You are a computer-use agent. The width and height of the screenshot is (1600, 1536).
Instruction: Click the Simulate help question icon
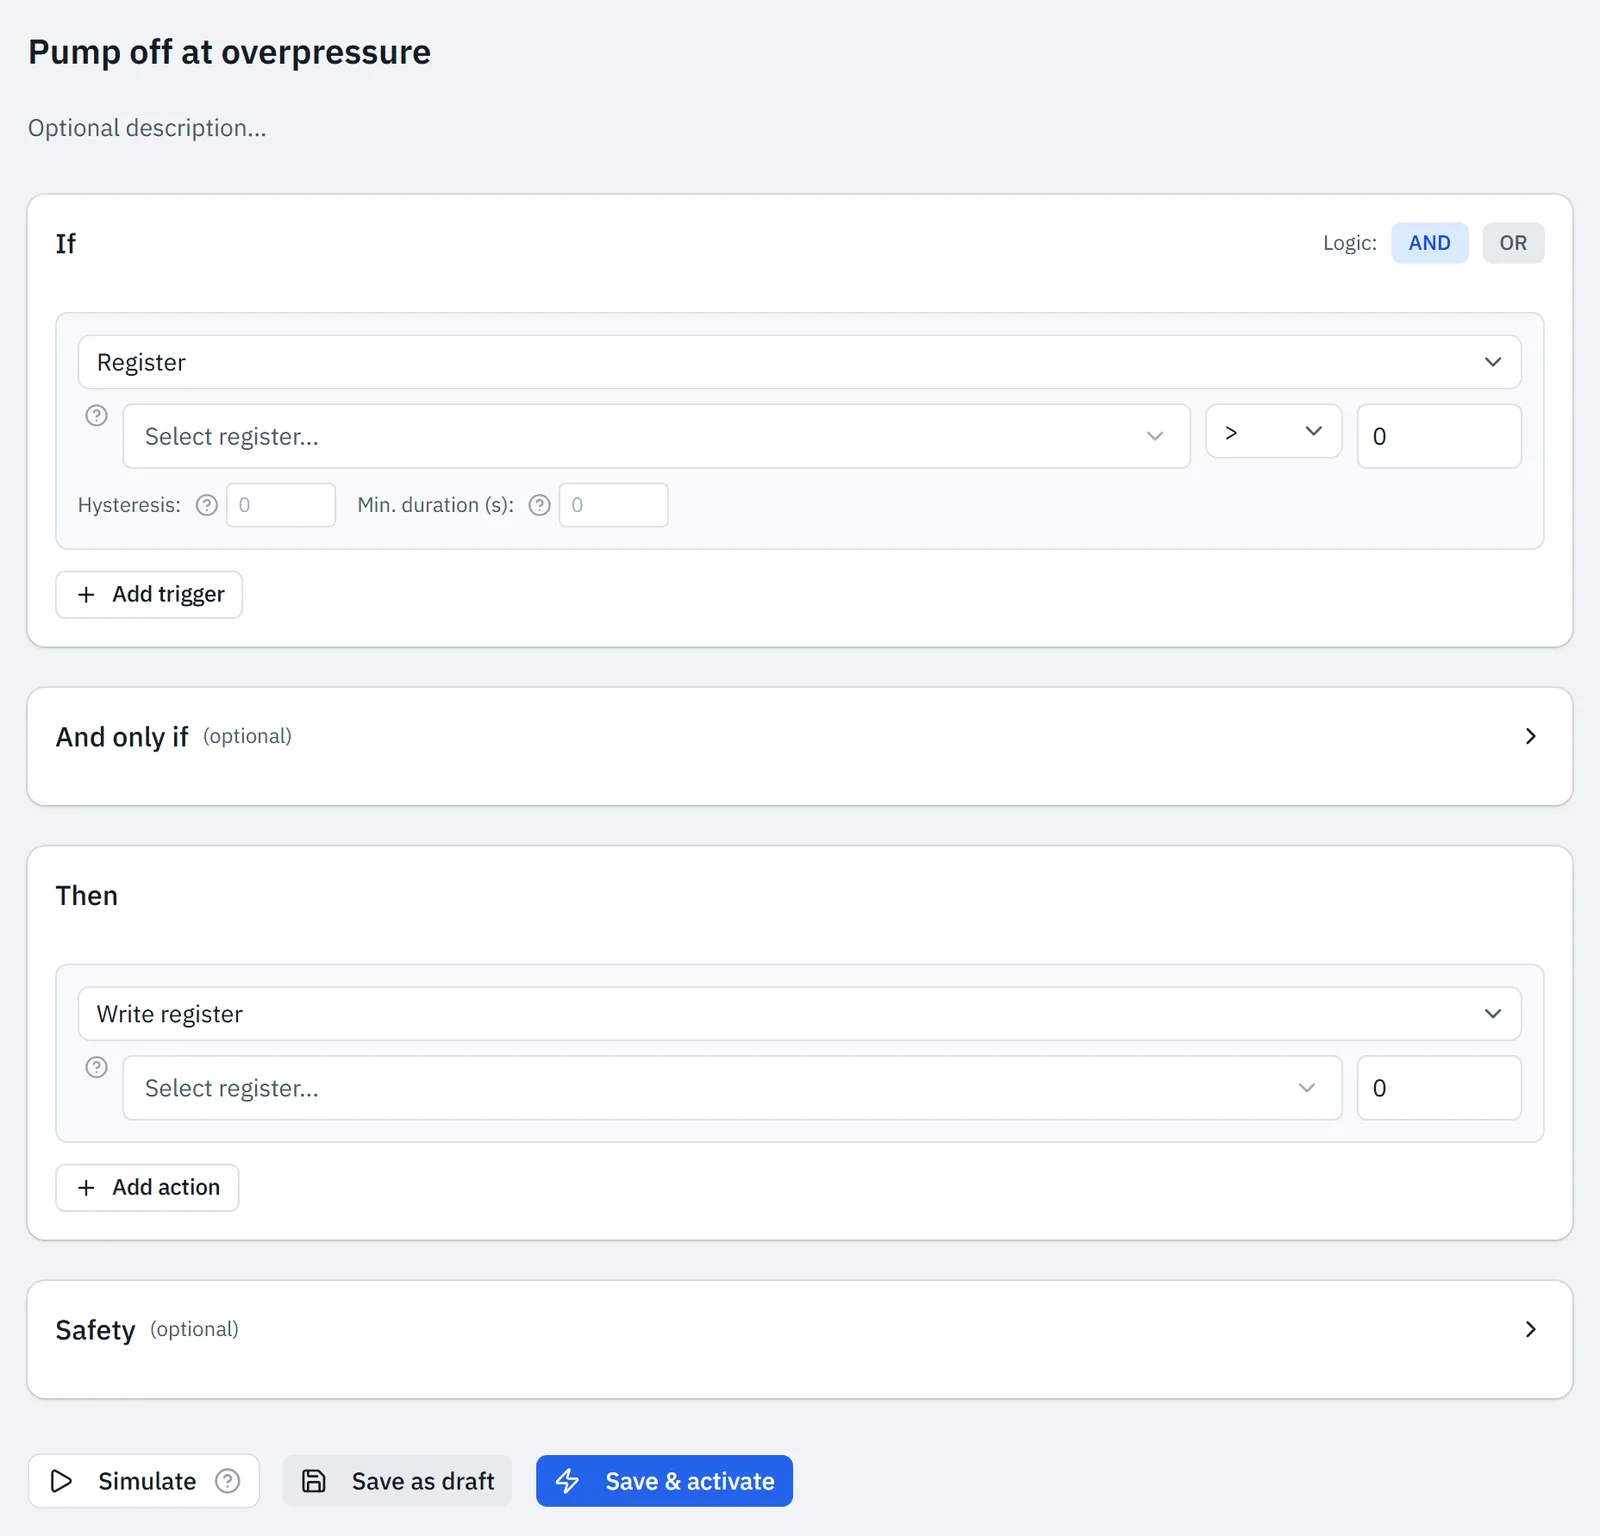coord(228,1481)
